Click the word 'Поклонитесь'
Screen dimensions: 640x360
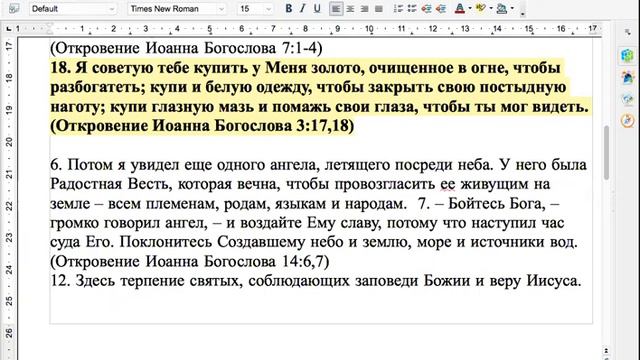pyautogui.click(x=167, y=242)
